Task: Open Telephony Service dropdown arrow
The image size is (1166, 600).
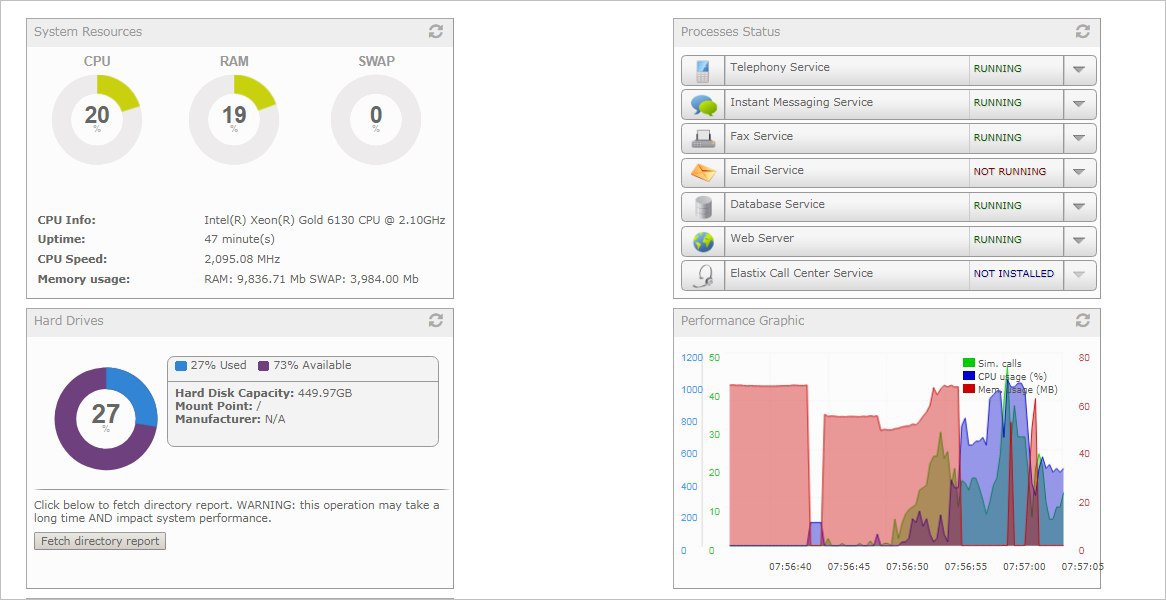Action: click(x=1080, y=69)
